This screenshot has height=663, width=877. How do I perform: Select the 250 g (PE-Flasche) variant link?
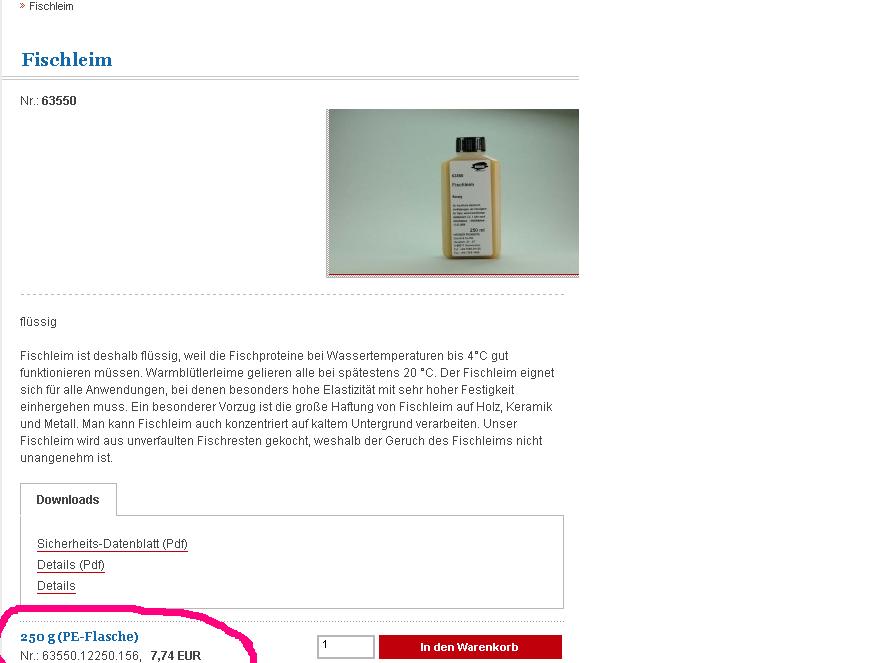coord(79,637)
